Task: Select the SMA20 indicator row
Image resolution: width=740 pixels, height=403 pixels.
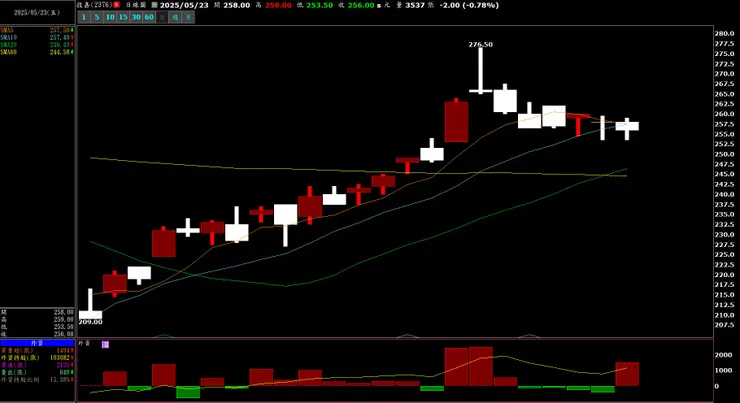Action: tap(37, 45)
